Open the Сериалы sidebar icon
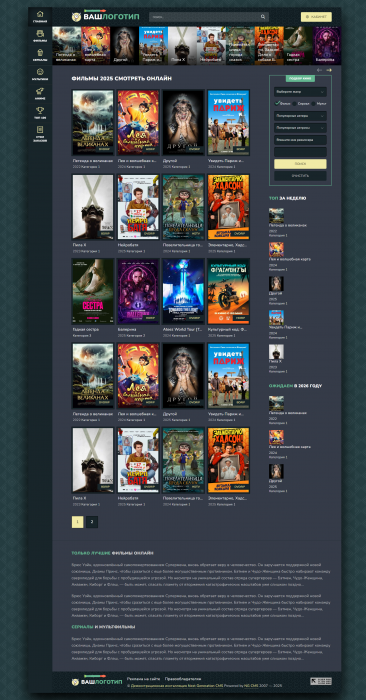Viewport: 366px width, 700px height. [x=40, y=53]
